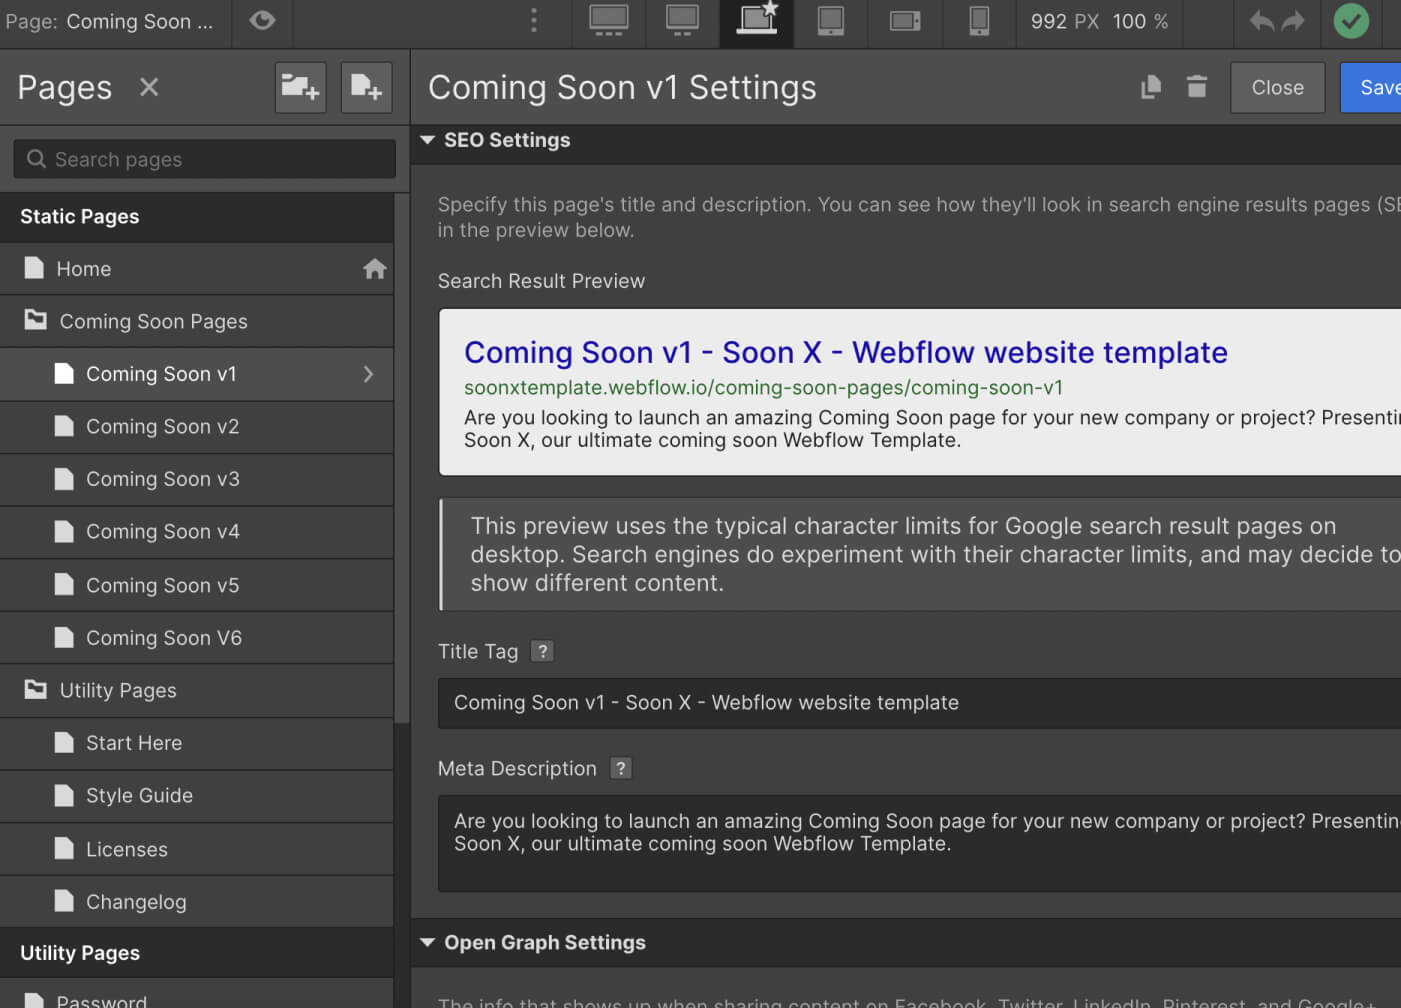Delete the page with the trash icon

(x=1196, y=87)
